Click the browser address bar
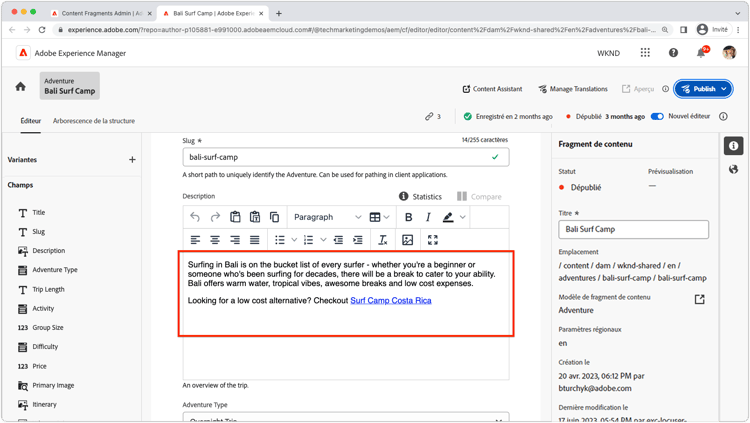 click(361, 30)
